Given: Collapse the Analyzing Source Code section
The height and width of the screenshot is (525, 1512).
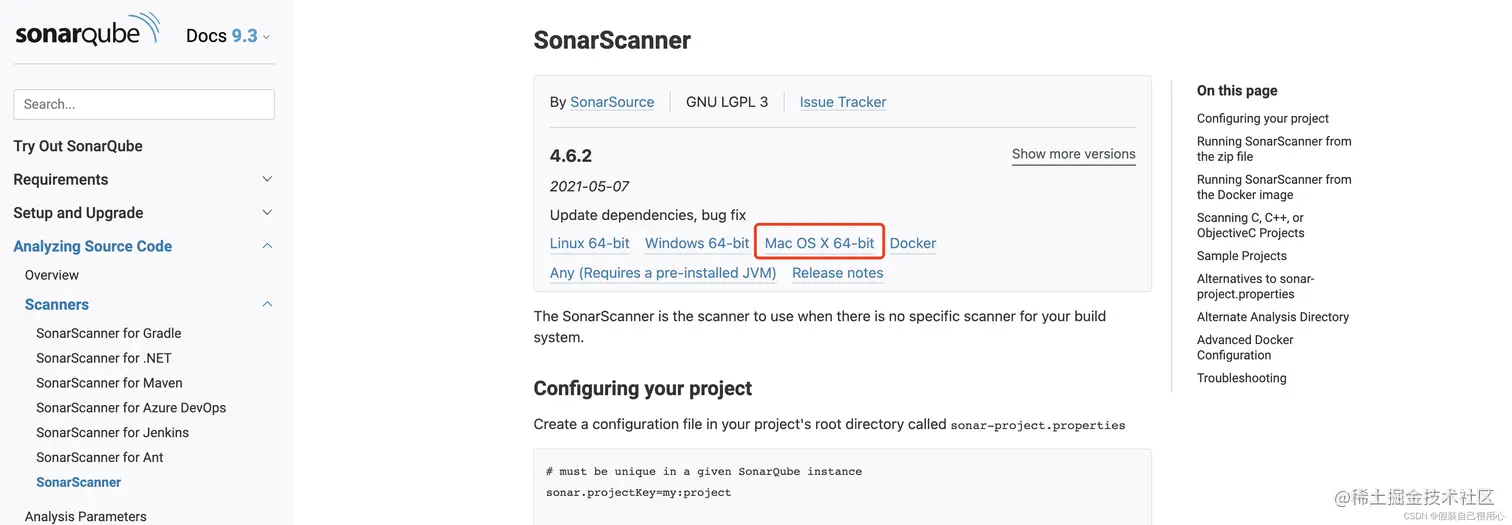Looking at the screenshot, I should coord(267,246).
